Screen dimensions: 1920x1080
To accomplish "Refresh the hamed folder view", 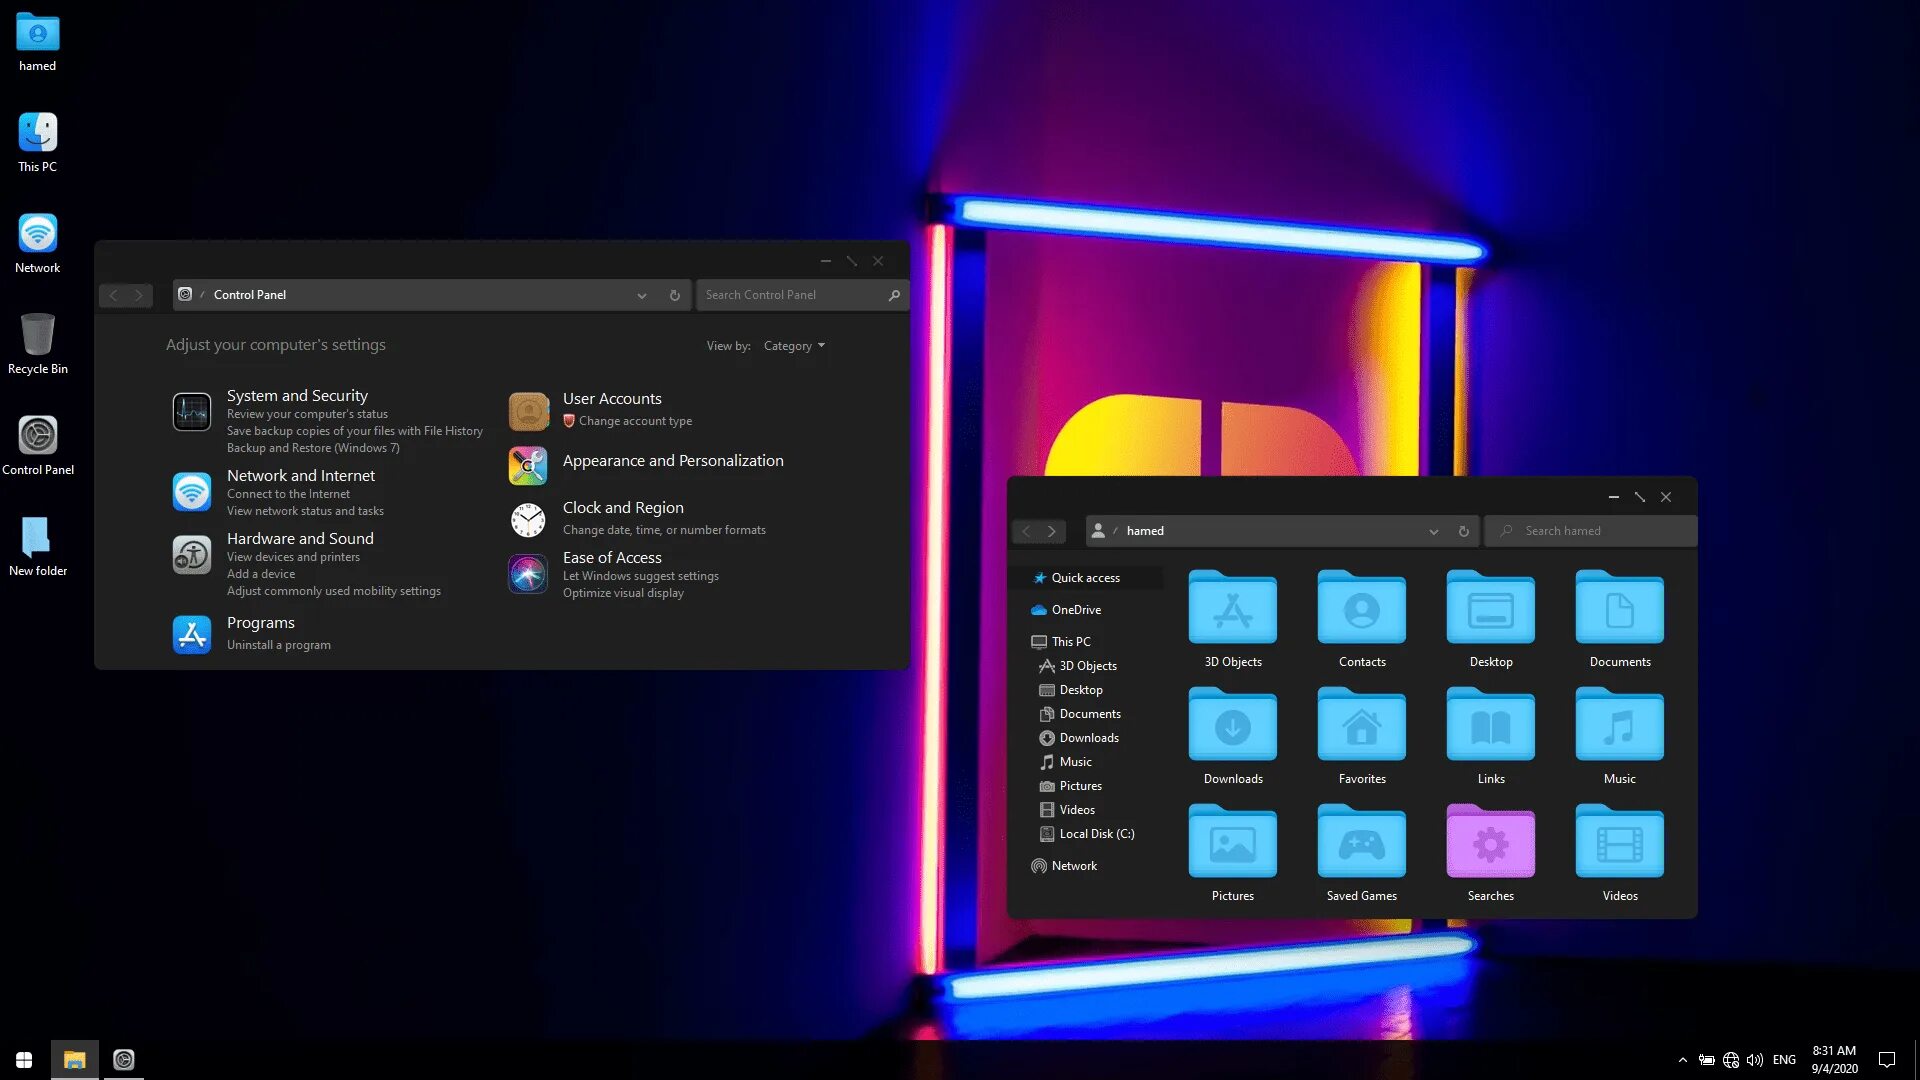I will point(1462,530).
